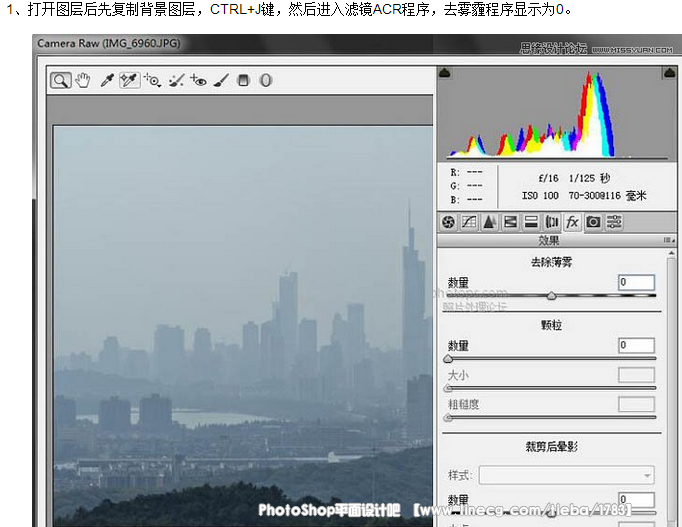Image resolution: width=682 pixels, height=527 pixels.
Task: Open the Effects panel flyout menu
Action: pyautogui.click(x=669, y=240)
